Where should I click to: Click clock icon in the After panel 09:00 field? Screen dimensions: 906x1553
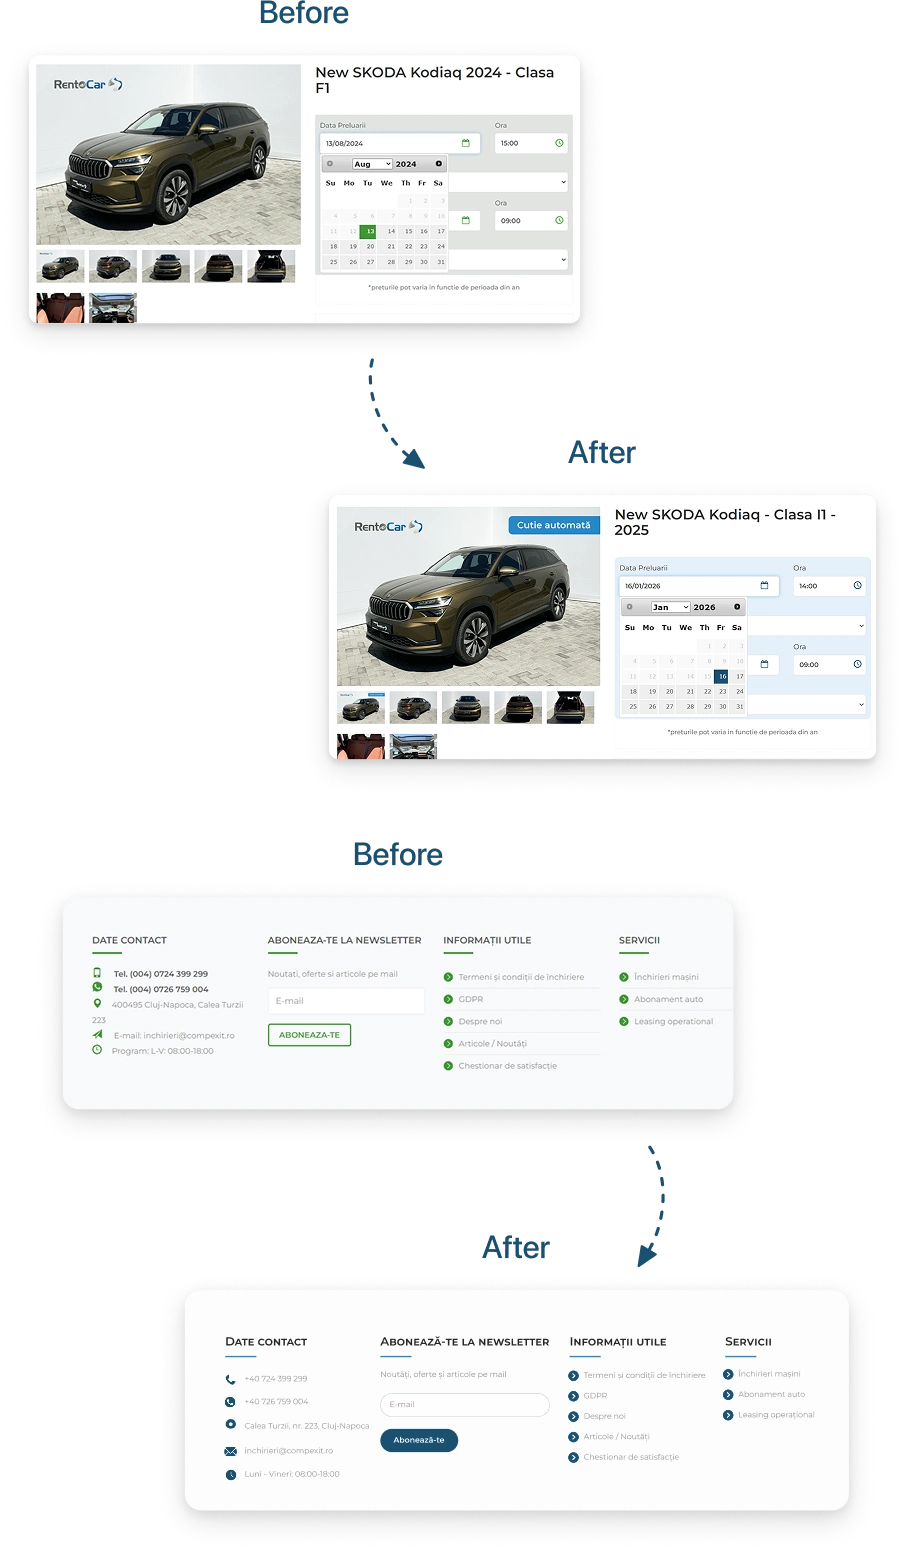pos(857,664)
